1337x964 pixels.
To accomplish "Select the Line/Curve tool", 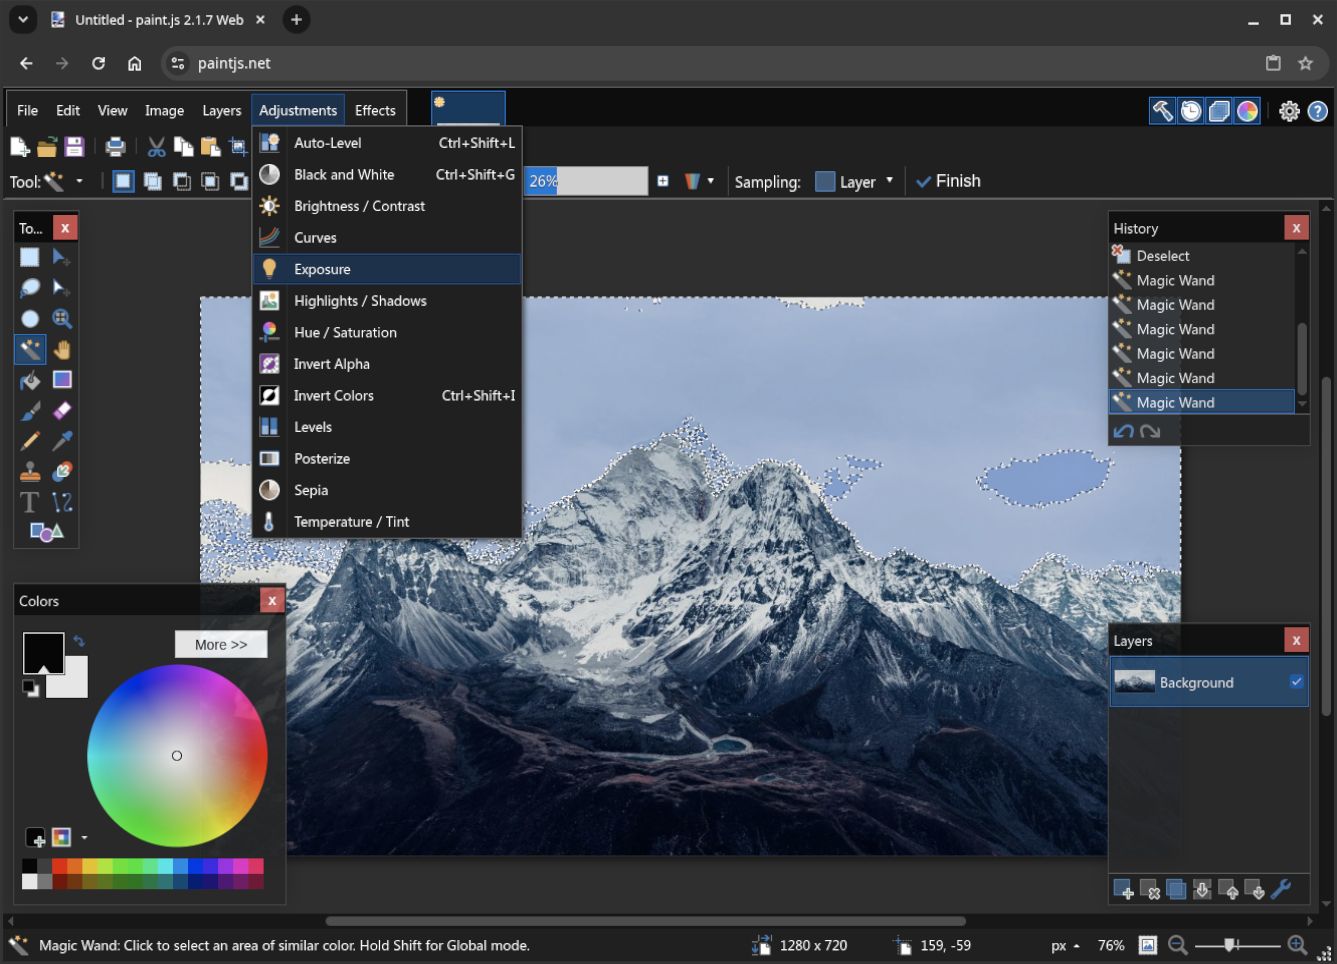I will pyautogui.click(x=62, y=502).
